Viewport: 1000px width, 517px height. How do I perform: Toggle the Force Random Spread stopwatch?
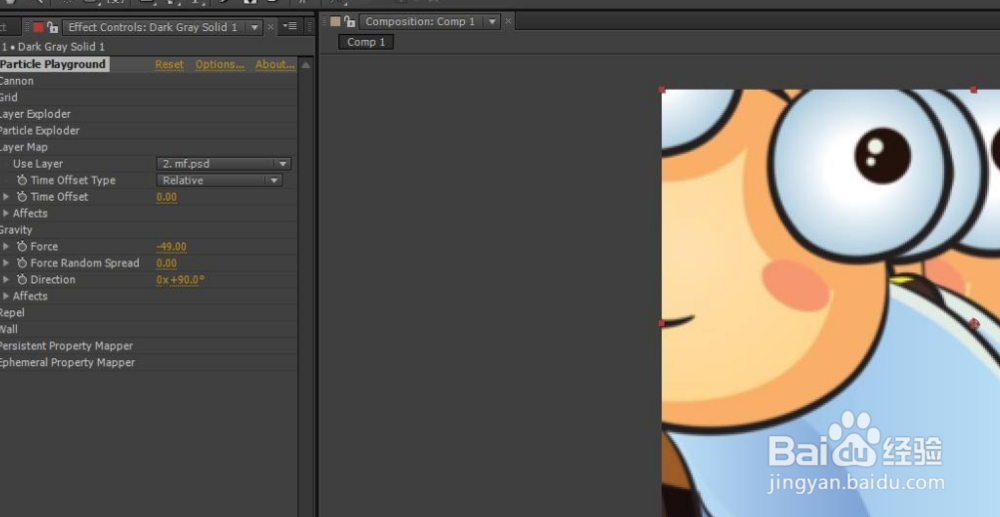(22, 263)
